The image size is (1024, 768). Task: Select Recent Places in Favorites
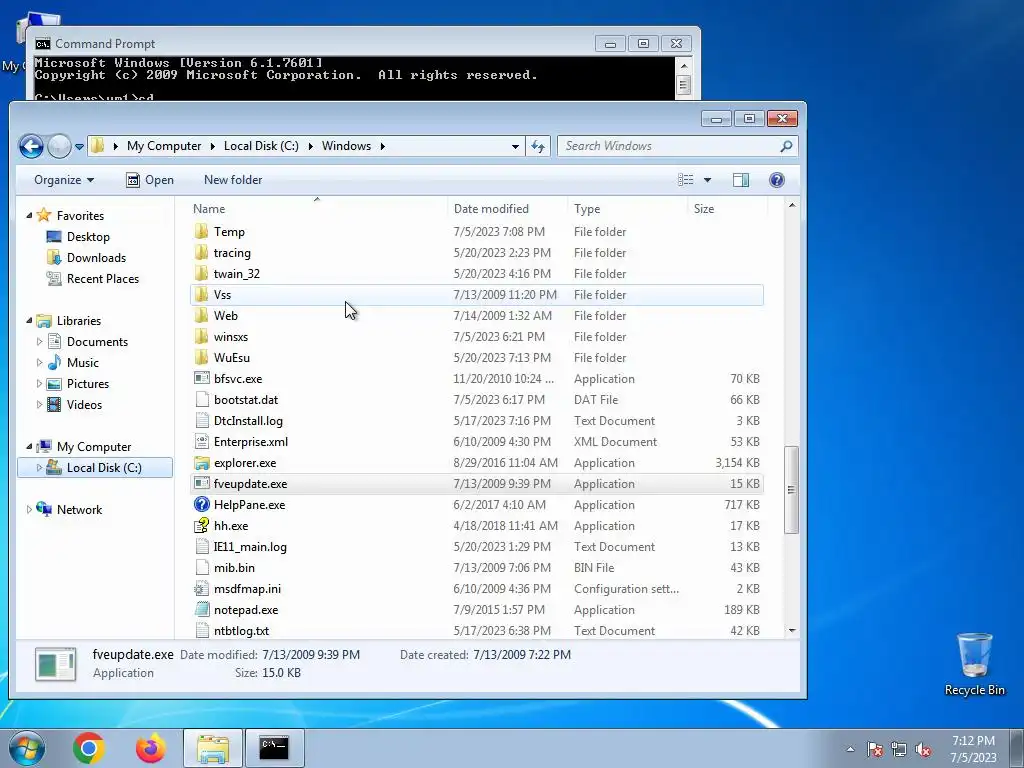point(103,278)
